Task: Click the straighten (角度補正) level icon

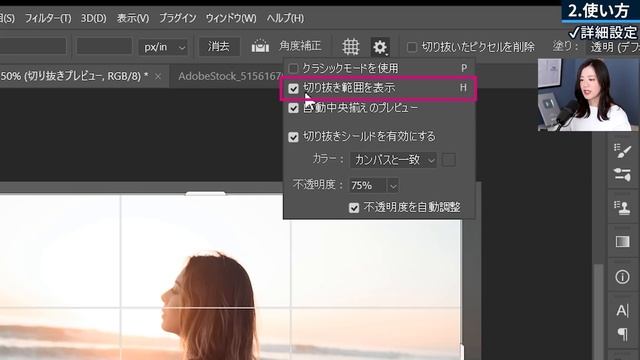Action: [260, 47]
